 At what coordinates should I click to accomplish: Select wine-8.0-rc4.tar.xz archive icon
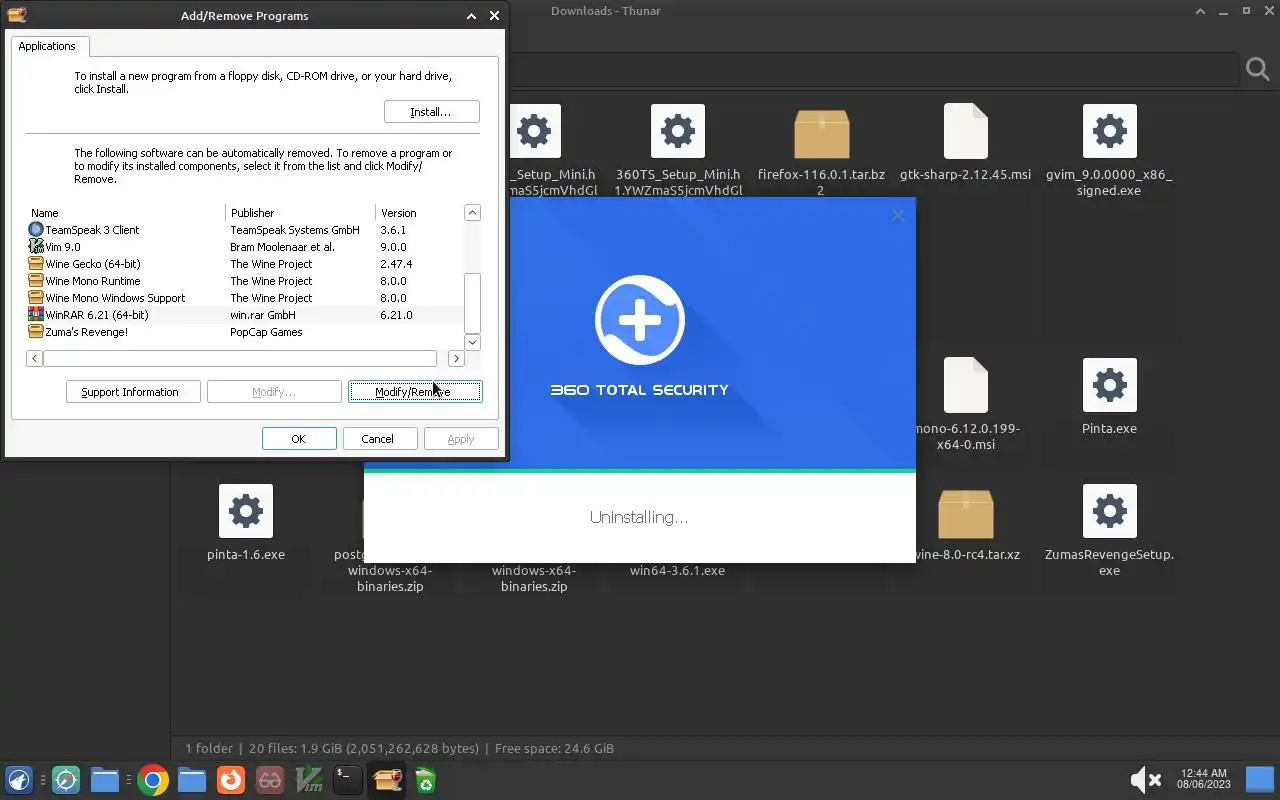tap(965, 512)
